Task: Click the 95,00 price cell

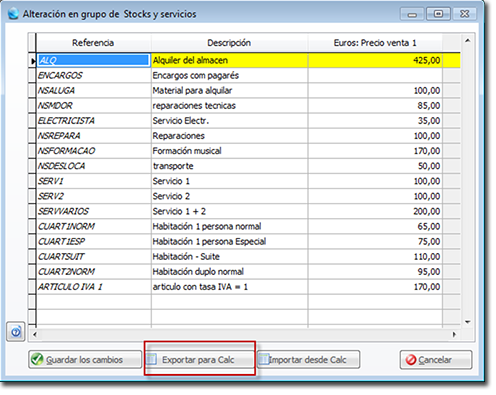Action: tap(375, 272)
